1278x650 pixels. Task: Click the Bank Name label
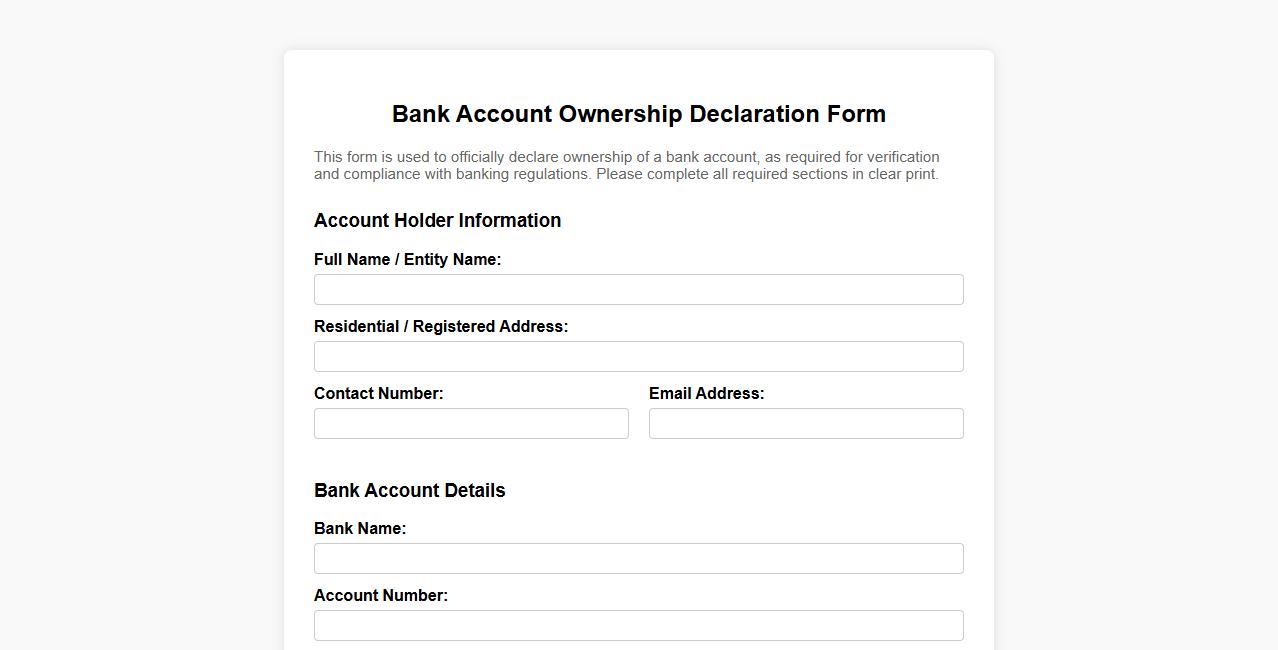pyautogui.click(x=359, y=528)
